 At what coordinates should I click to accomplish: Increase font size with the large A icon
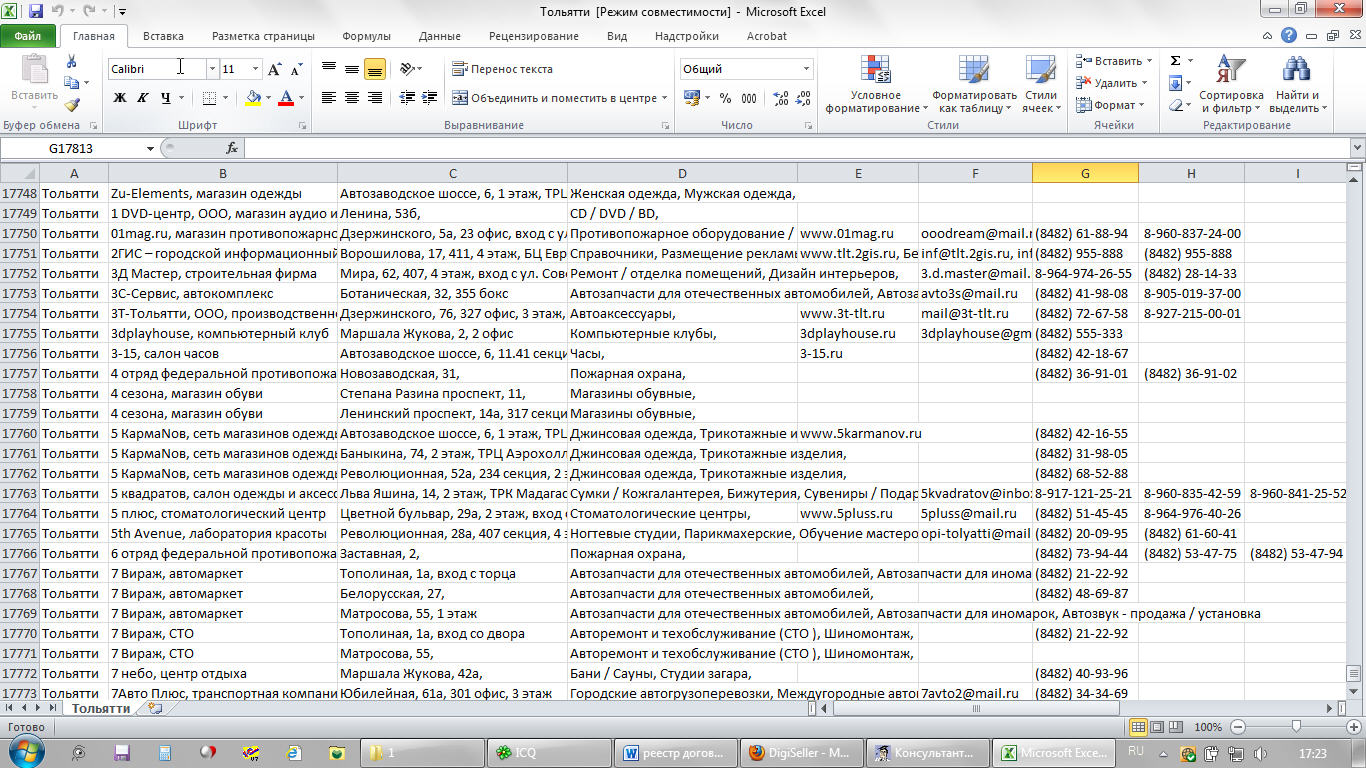tap(274, 69)
